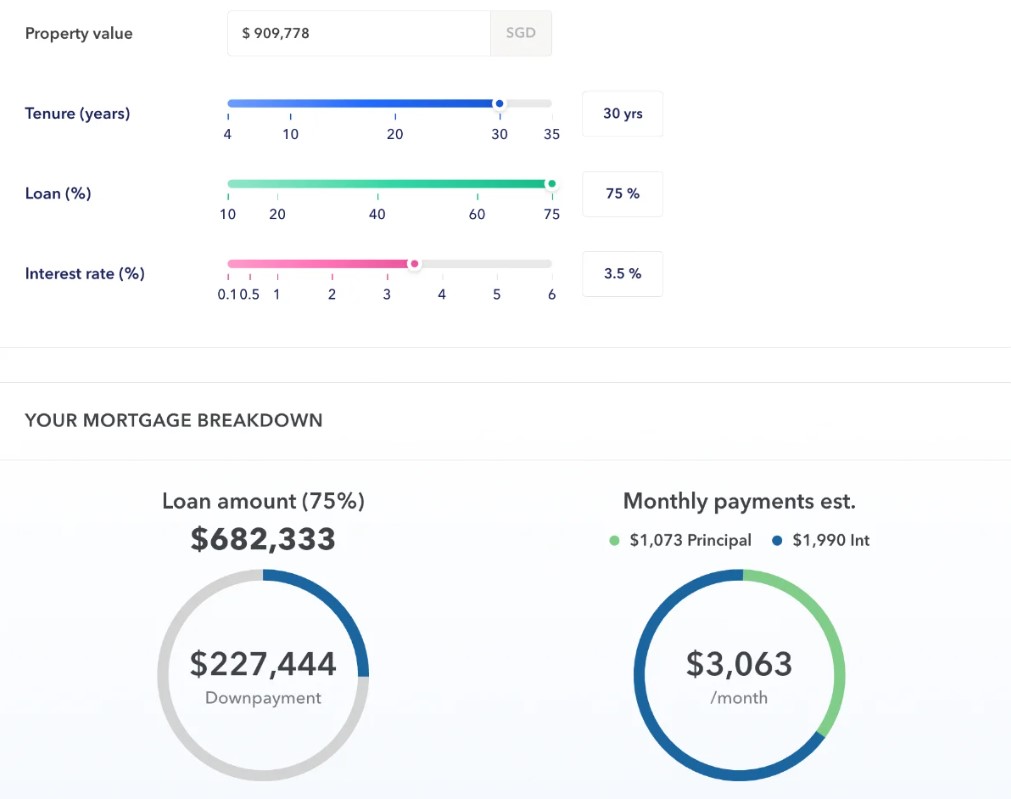Click the SGD currency box
The width and height of the screenshot is (1011, 799).
tap(520, 34)
